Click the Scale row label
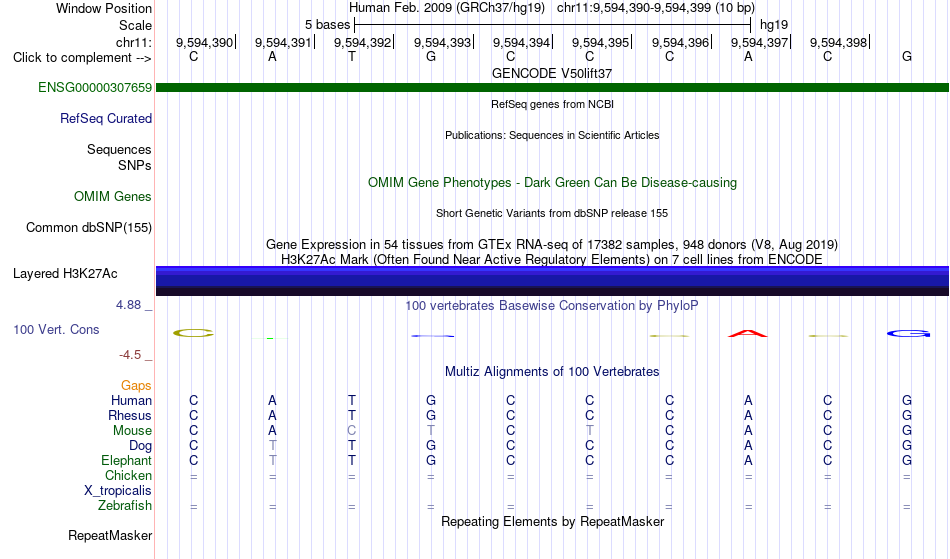The width and height of the screenshot is (950, 559). click(x=135, y=25)
